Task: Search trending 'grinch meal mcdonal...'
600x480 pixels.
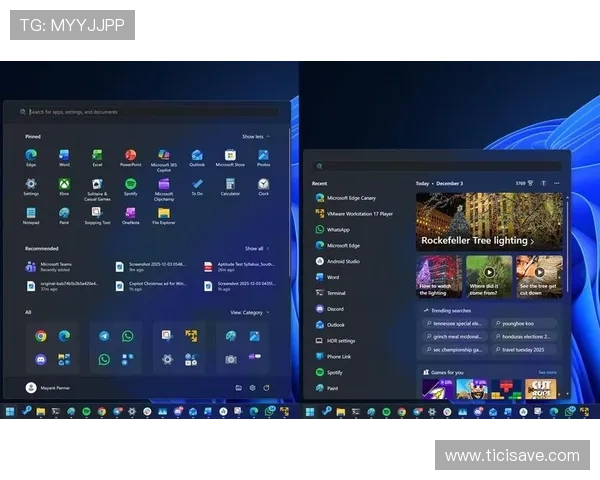Action: [455, 336]
